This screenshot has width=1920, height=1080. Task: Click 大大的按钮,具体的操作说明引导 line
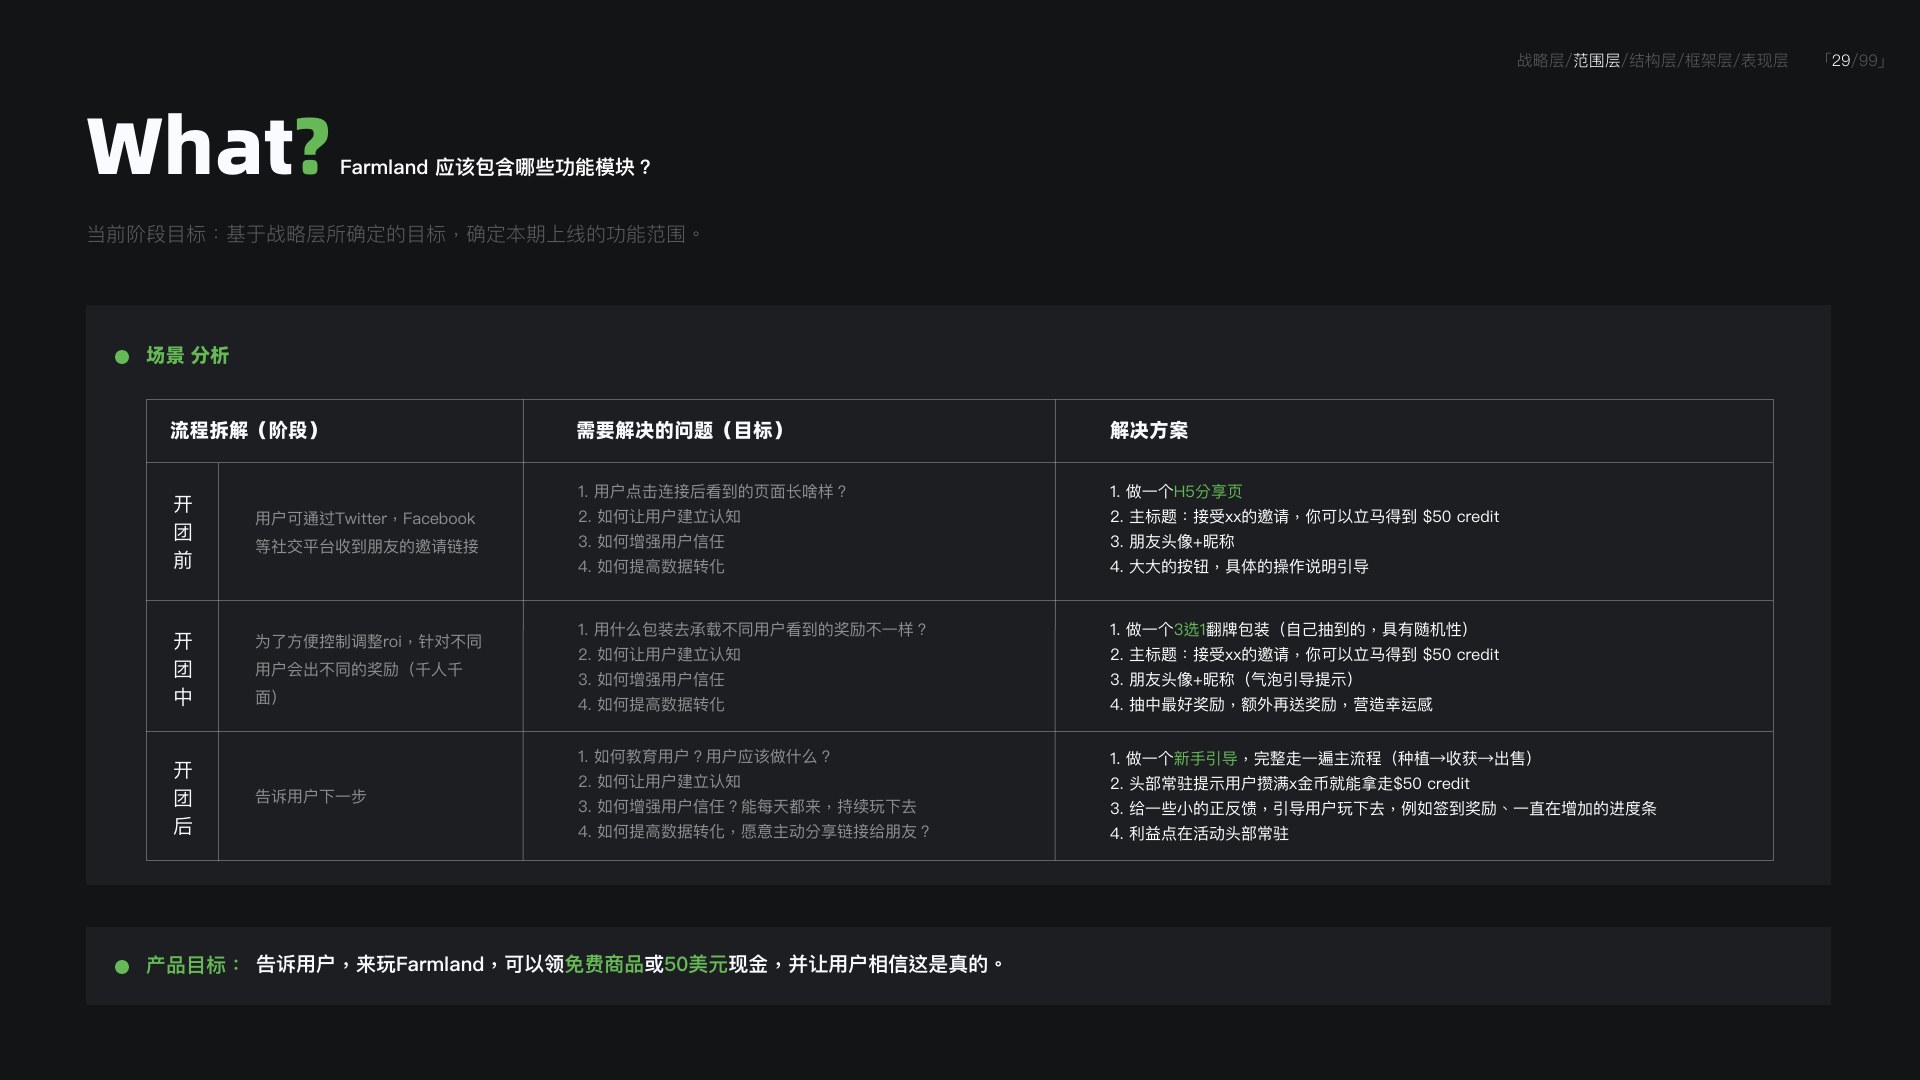point(1239,566)
